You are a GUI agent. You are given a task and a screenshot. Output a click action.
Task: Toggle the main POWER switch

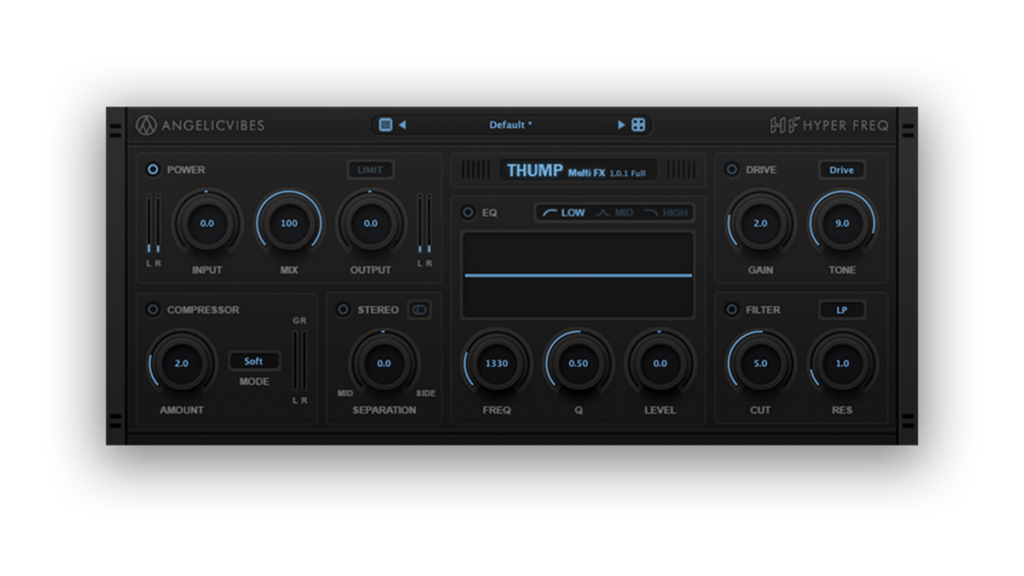click(x=153, y=170)
